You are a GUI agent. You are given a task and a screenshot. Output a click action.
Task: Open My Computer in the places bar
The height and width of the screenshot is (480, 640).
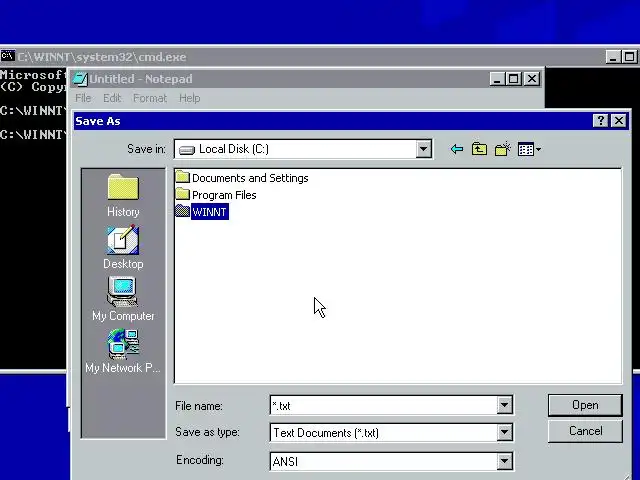pos(123,299)
